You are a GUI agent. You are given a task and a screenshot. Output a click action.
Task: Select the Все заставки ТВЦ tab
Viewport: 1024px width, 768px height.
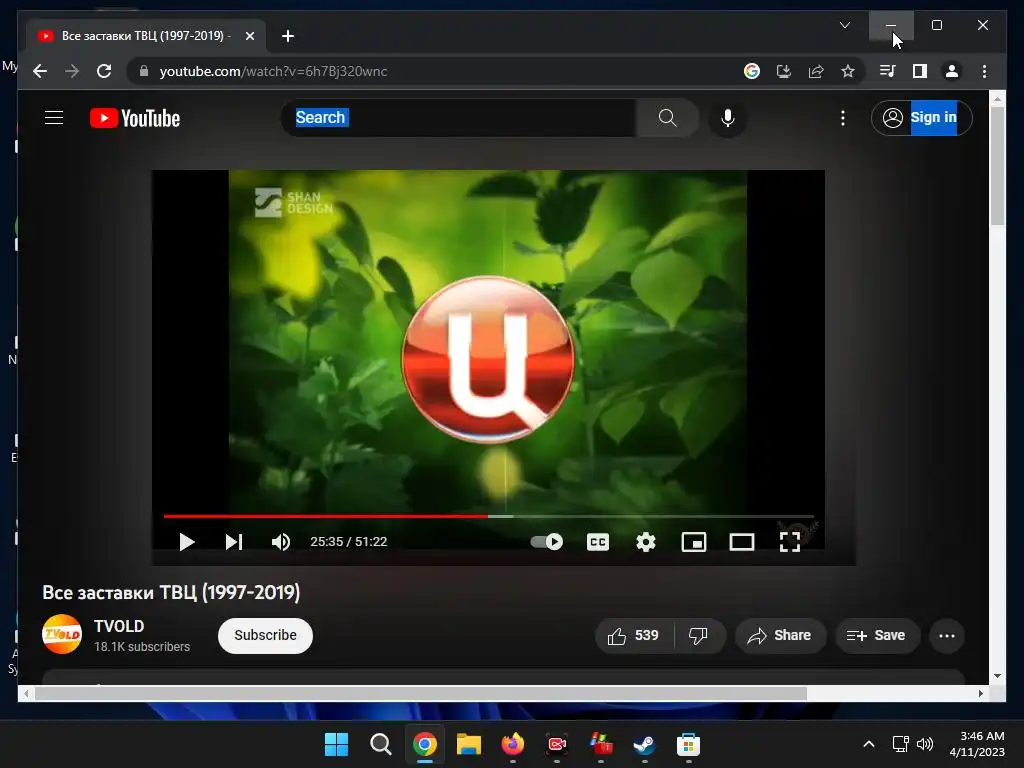pos(146,36)
